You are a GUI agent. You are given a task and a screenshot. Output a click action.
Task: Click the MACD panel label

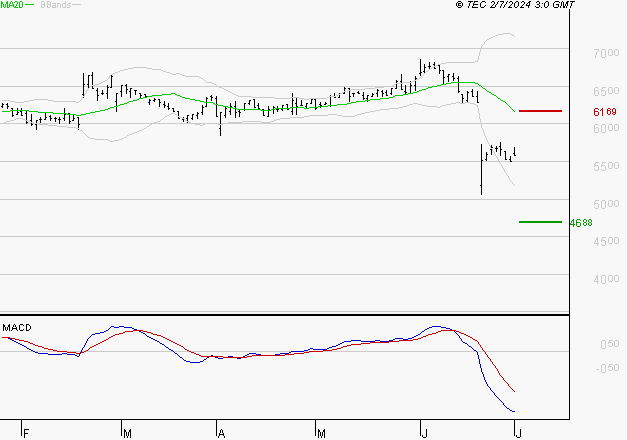[x=17, y=328]
